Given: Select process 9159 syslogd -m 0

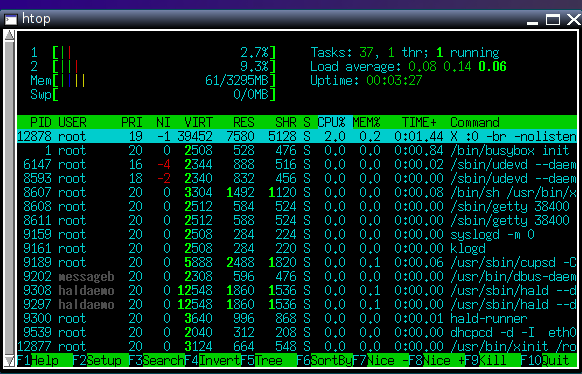Looking at the screenshot, I should coord(297,234).
